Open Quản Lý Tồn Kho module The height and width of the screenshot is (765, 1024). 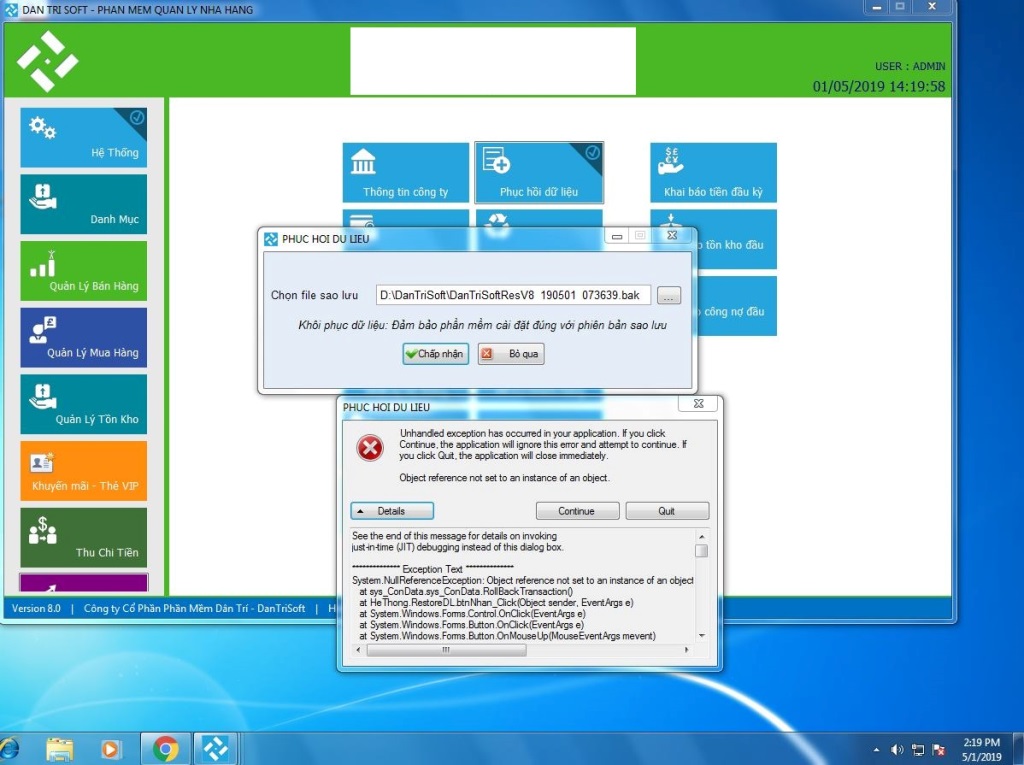tap(84, 404)
